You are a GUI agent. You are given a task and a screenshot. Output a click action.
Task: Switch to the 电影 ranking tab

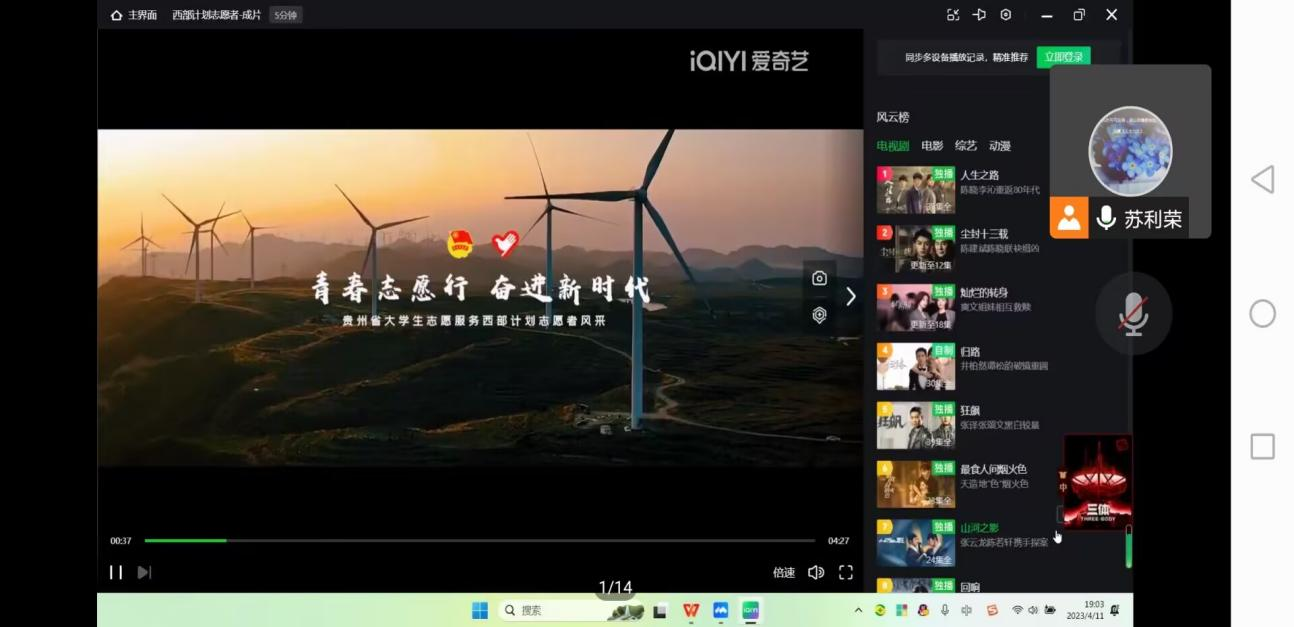click(x=932, y=146)
